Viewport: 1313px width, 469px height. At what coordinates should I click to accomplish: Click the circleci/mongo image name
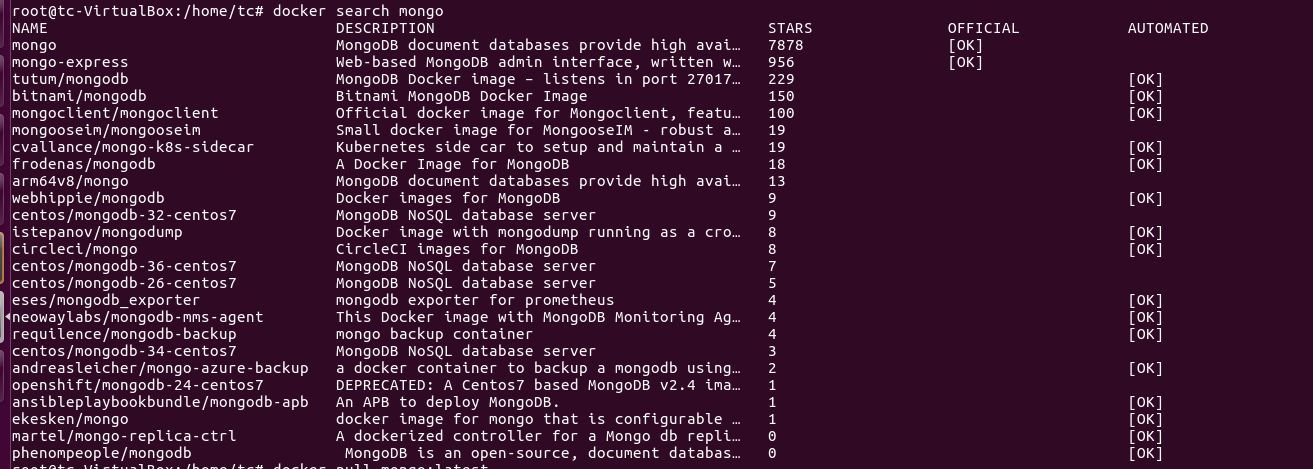[75, 249]
